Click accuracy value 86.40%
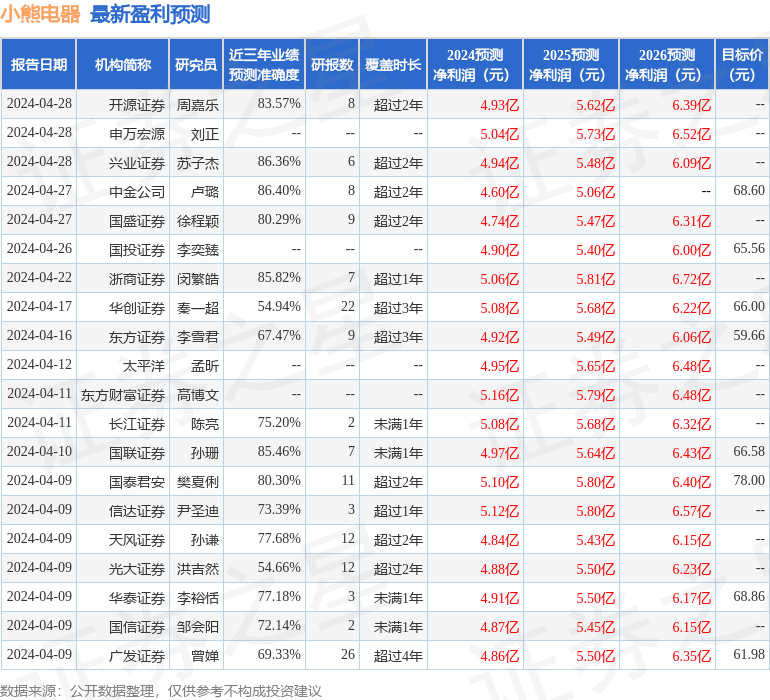The image size is (770, 700). coord(279,191)
